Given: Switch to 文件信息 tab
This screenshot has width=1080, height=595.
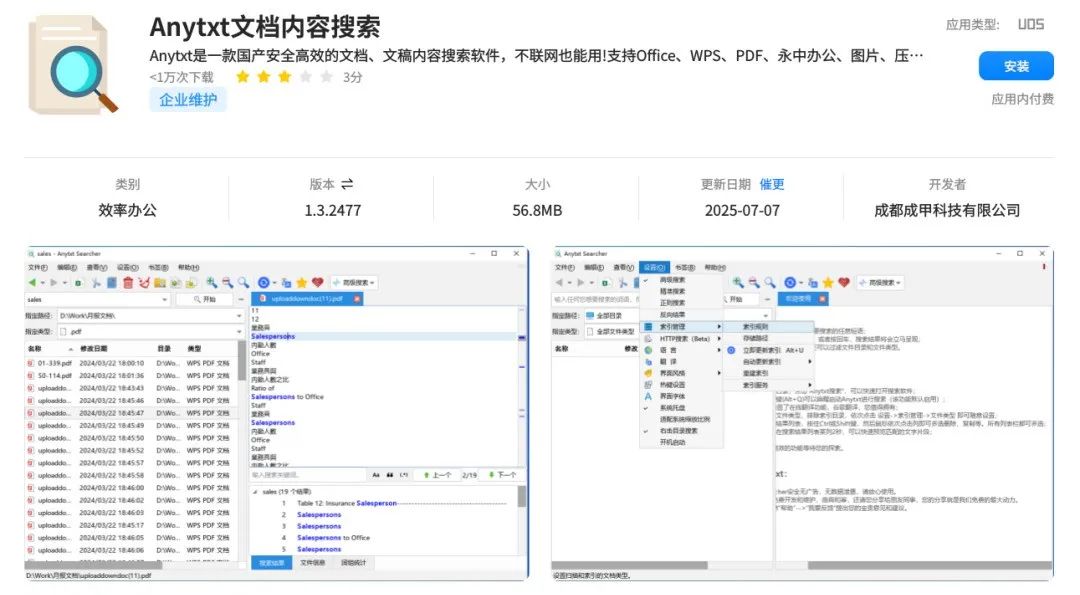Looking at the screenshot, I should tap(312, 563).
